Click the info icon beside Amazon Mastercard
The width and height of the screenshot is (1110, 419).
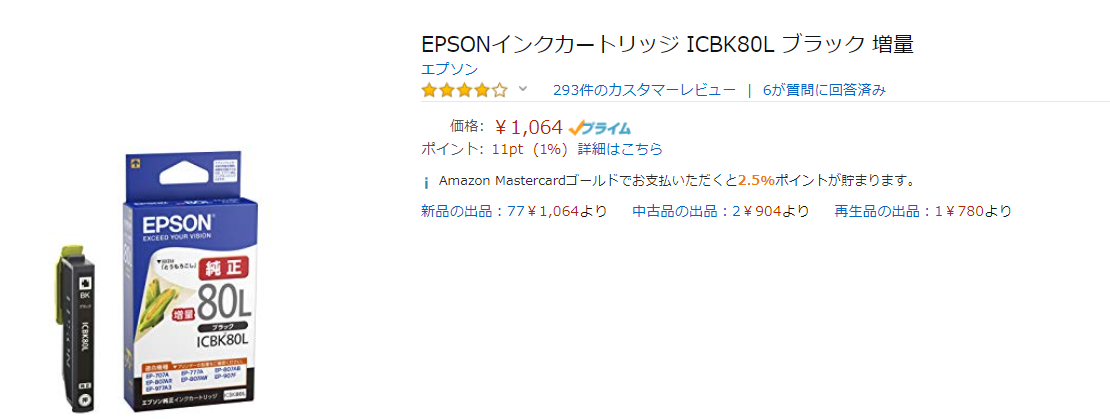tap(426, 182)
